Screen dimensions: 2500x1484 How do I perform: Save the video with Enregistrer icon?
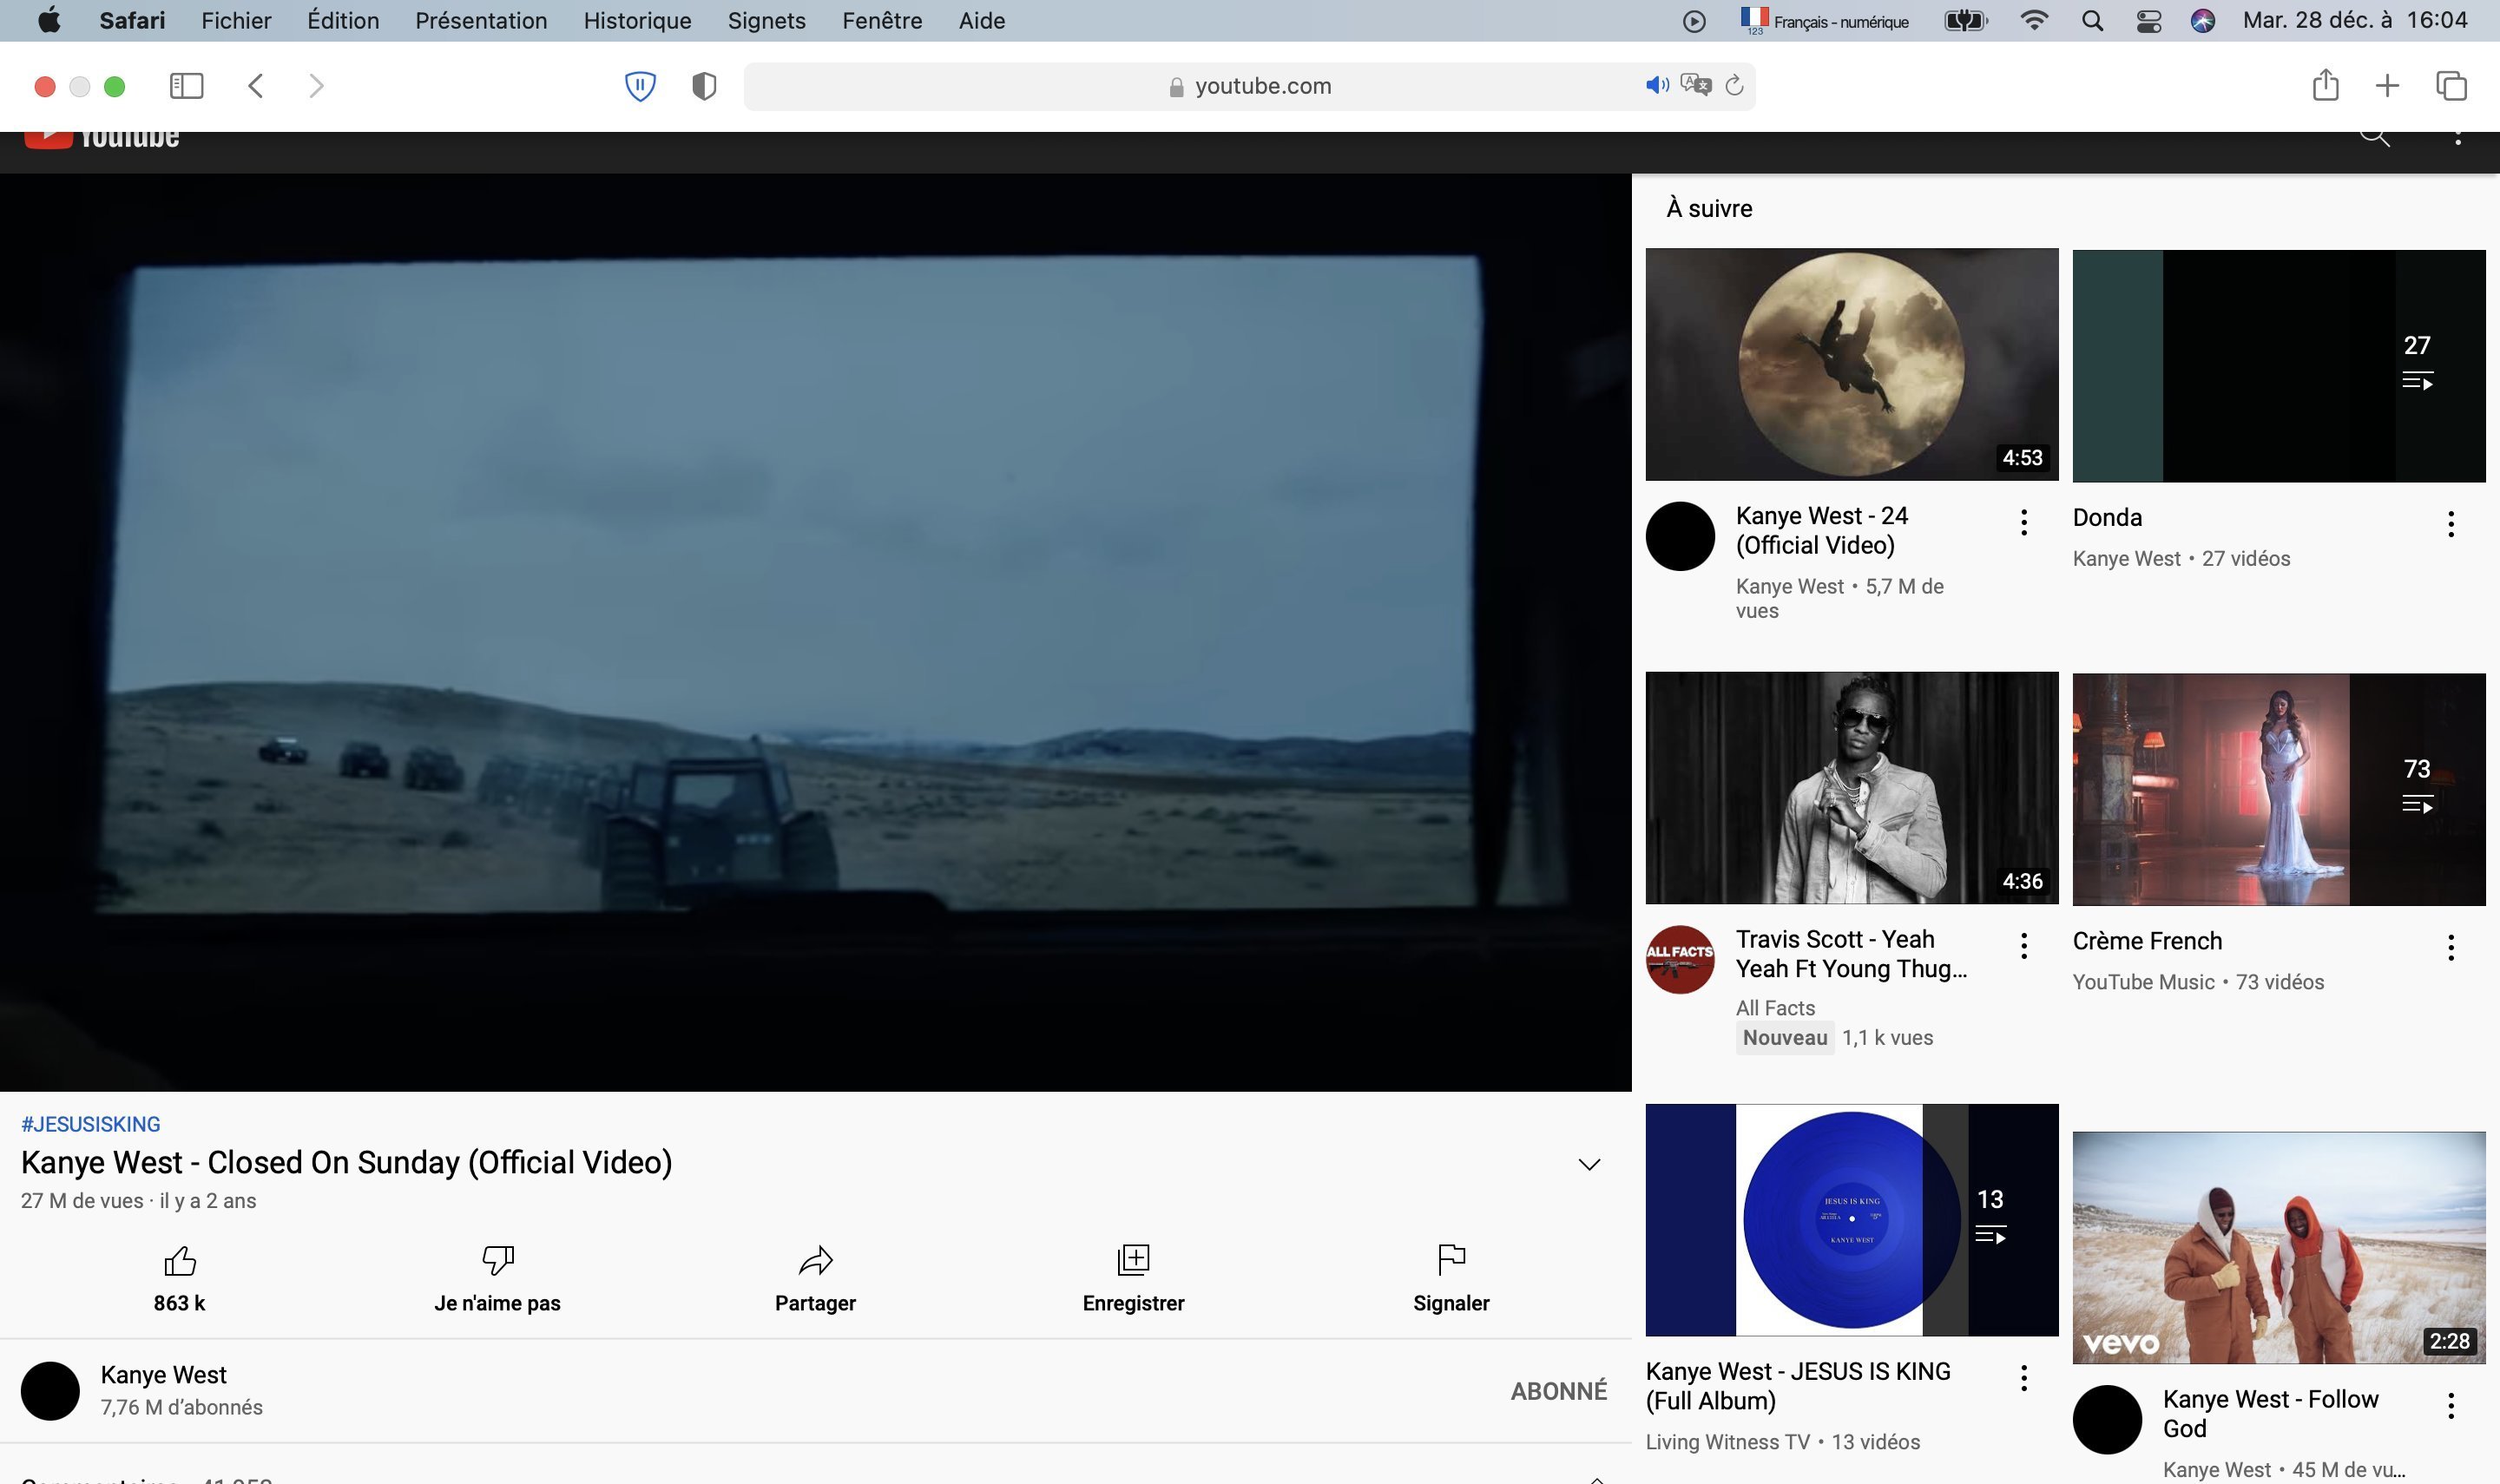(x=1133, y=1260)
